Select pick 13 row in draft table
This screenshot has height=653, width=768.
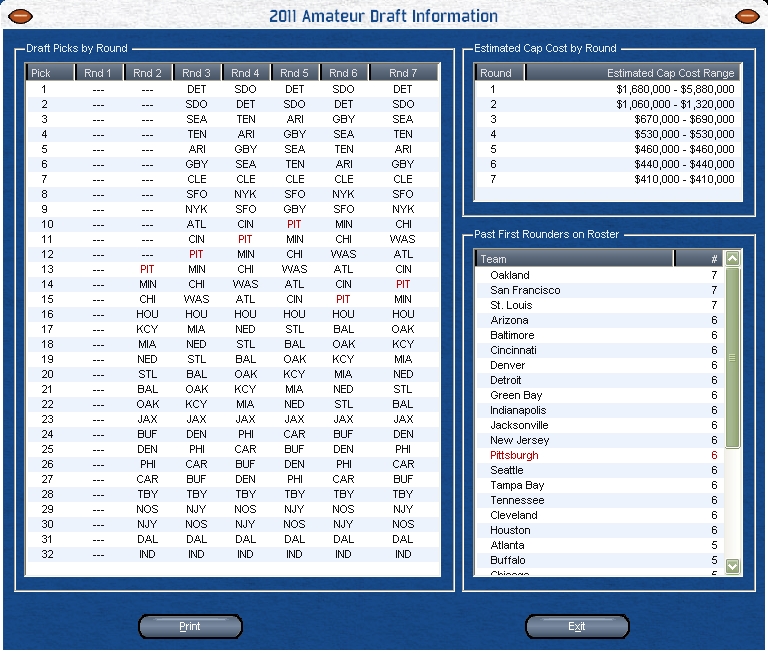point(230,269)
